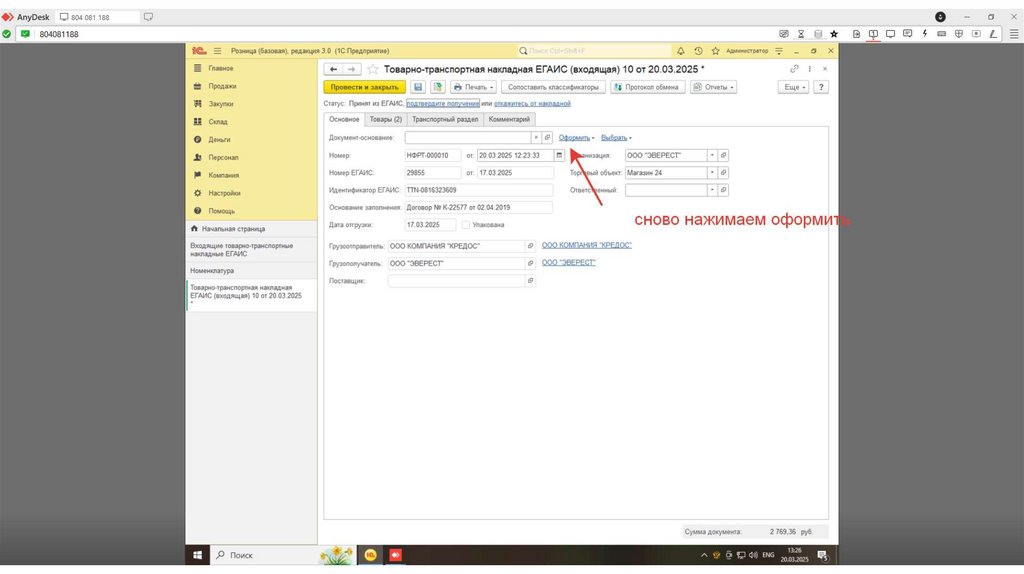Click the подтвердите получение link
1024x574 pixels.
coord(442,103)
